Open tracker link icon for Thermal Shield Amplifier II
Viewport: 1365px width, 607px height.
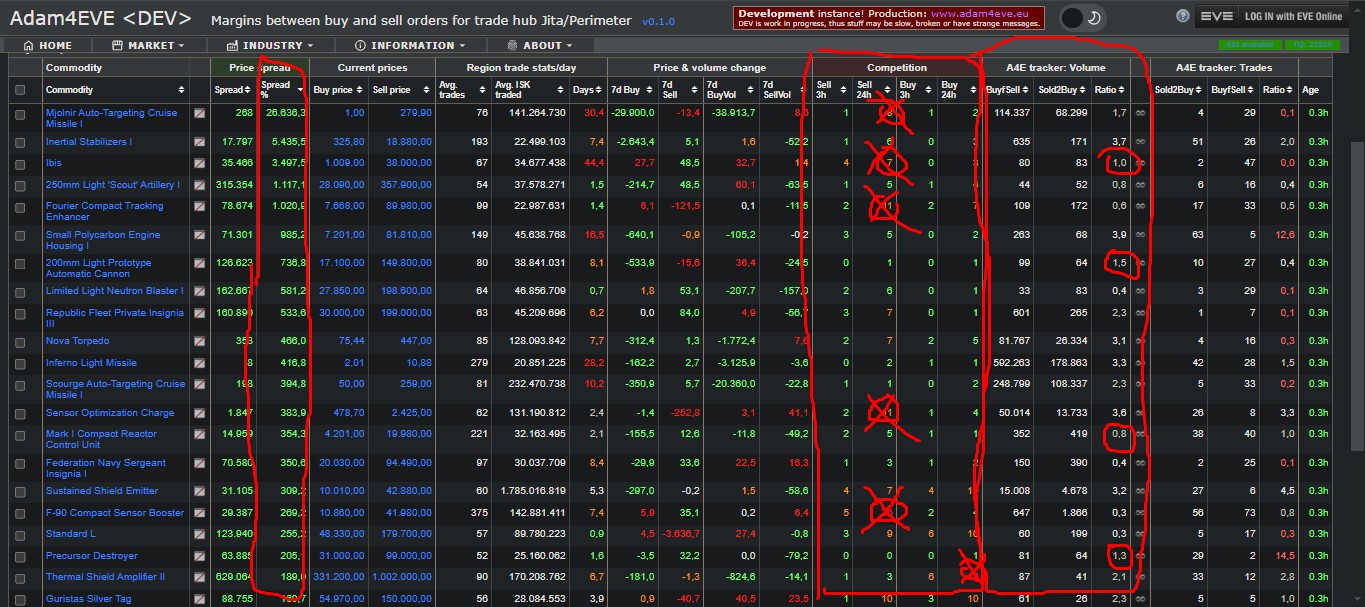coord(1140,577)
